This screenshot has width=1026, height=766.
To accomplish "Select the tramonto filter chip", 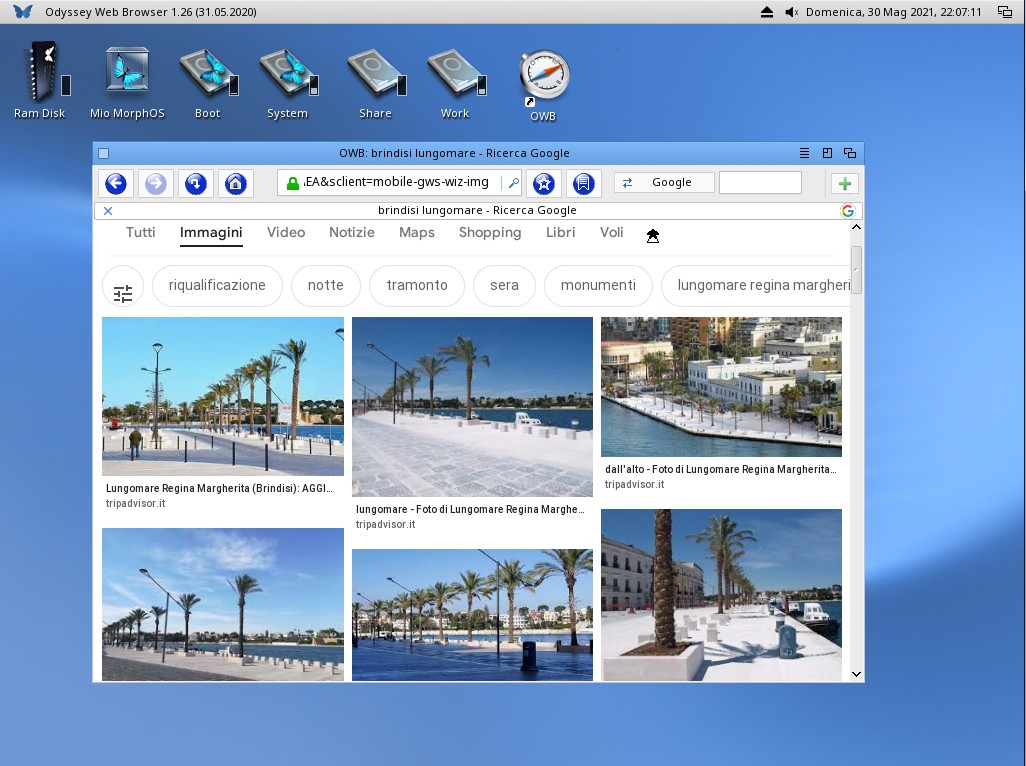I will (417, 285).
